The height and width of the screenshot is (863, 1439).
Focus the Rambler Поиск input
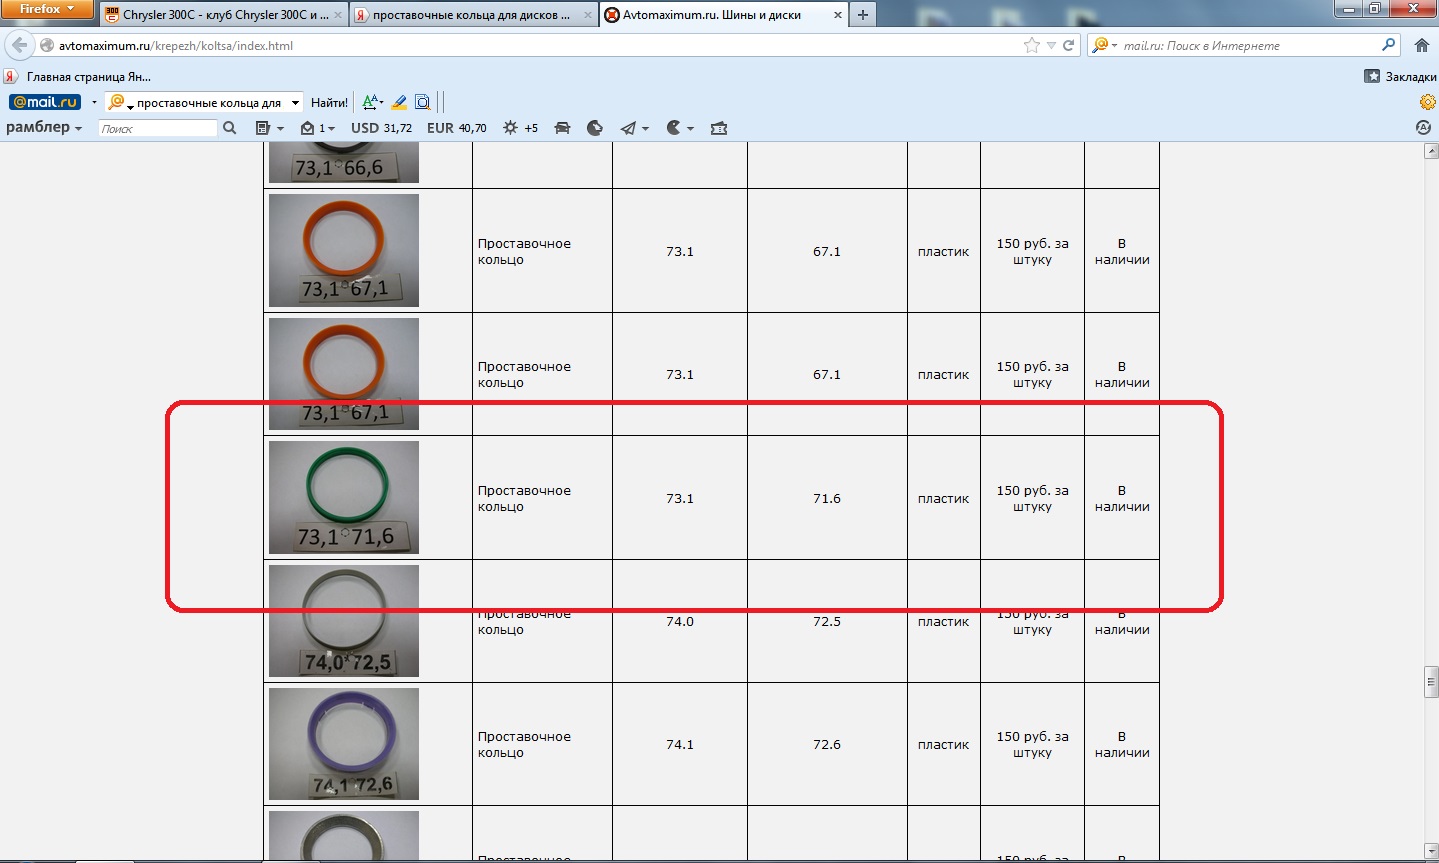point(157,128)
